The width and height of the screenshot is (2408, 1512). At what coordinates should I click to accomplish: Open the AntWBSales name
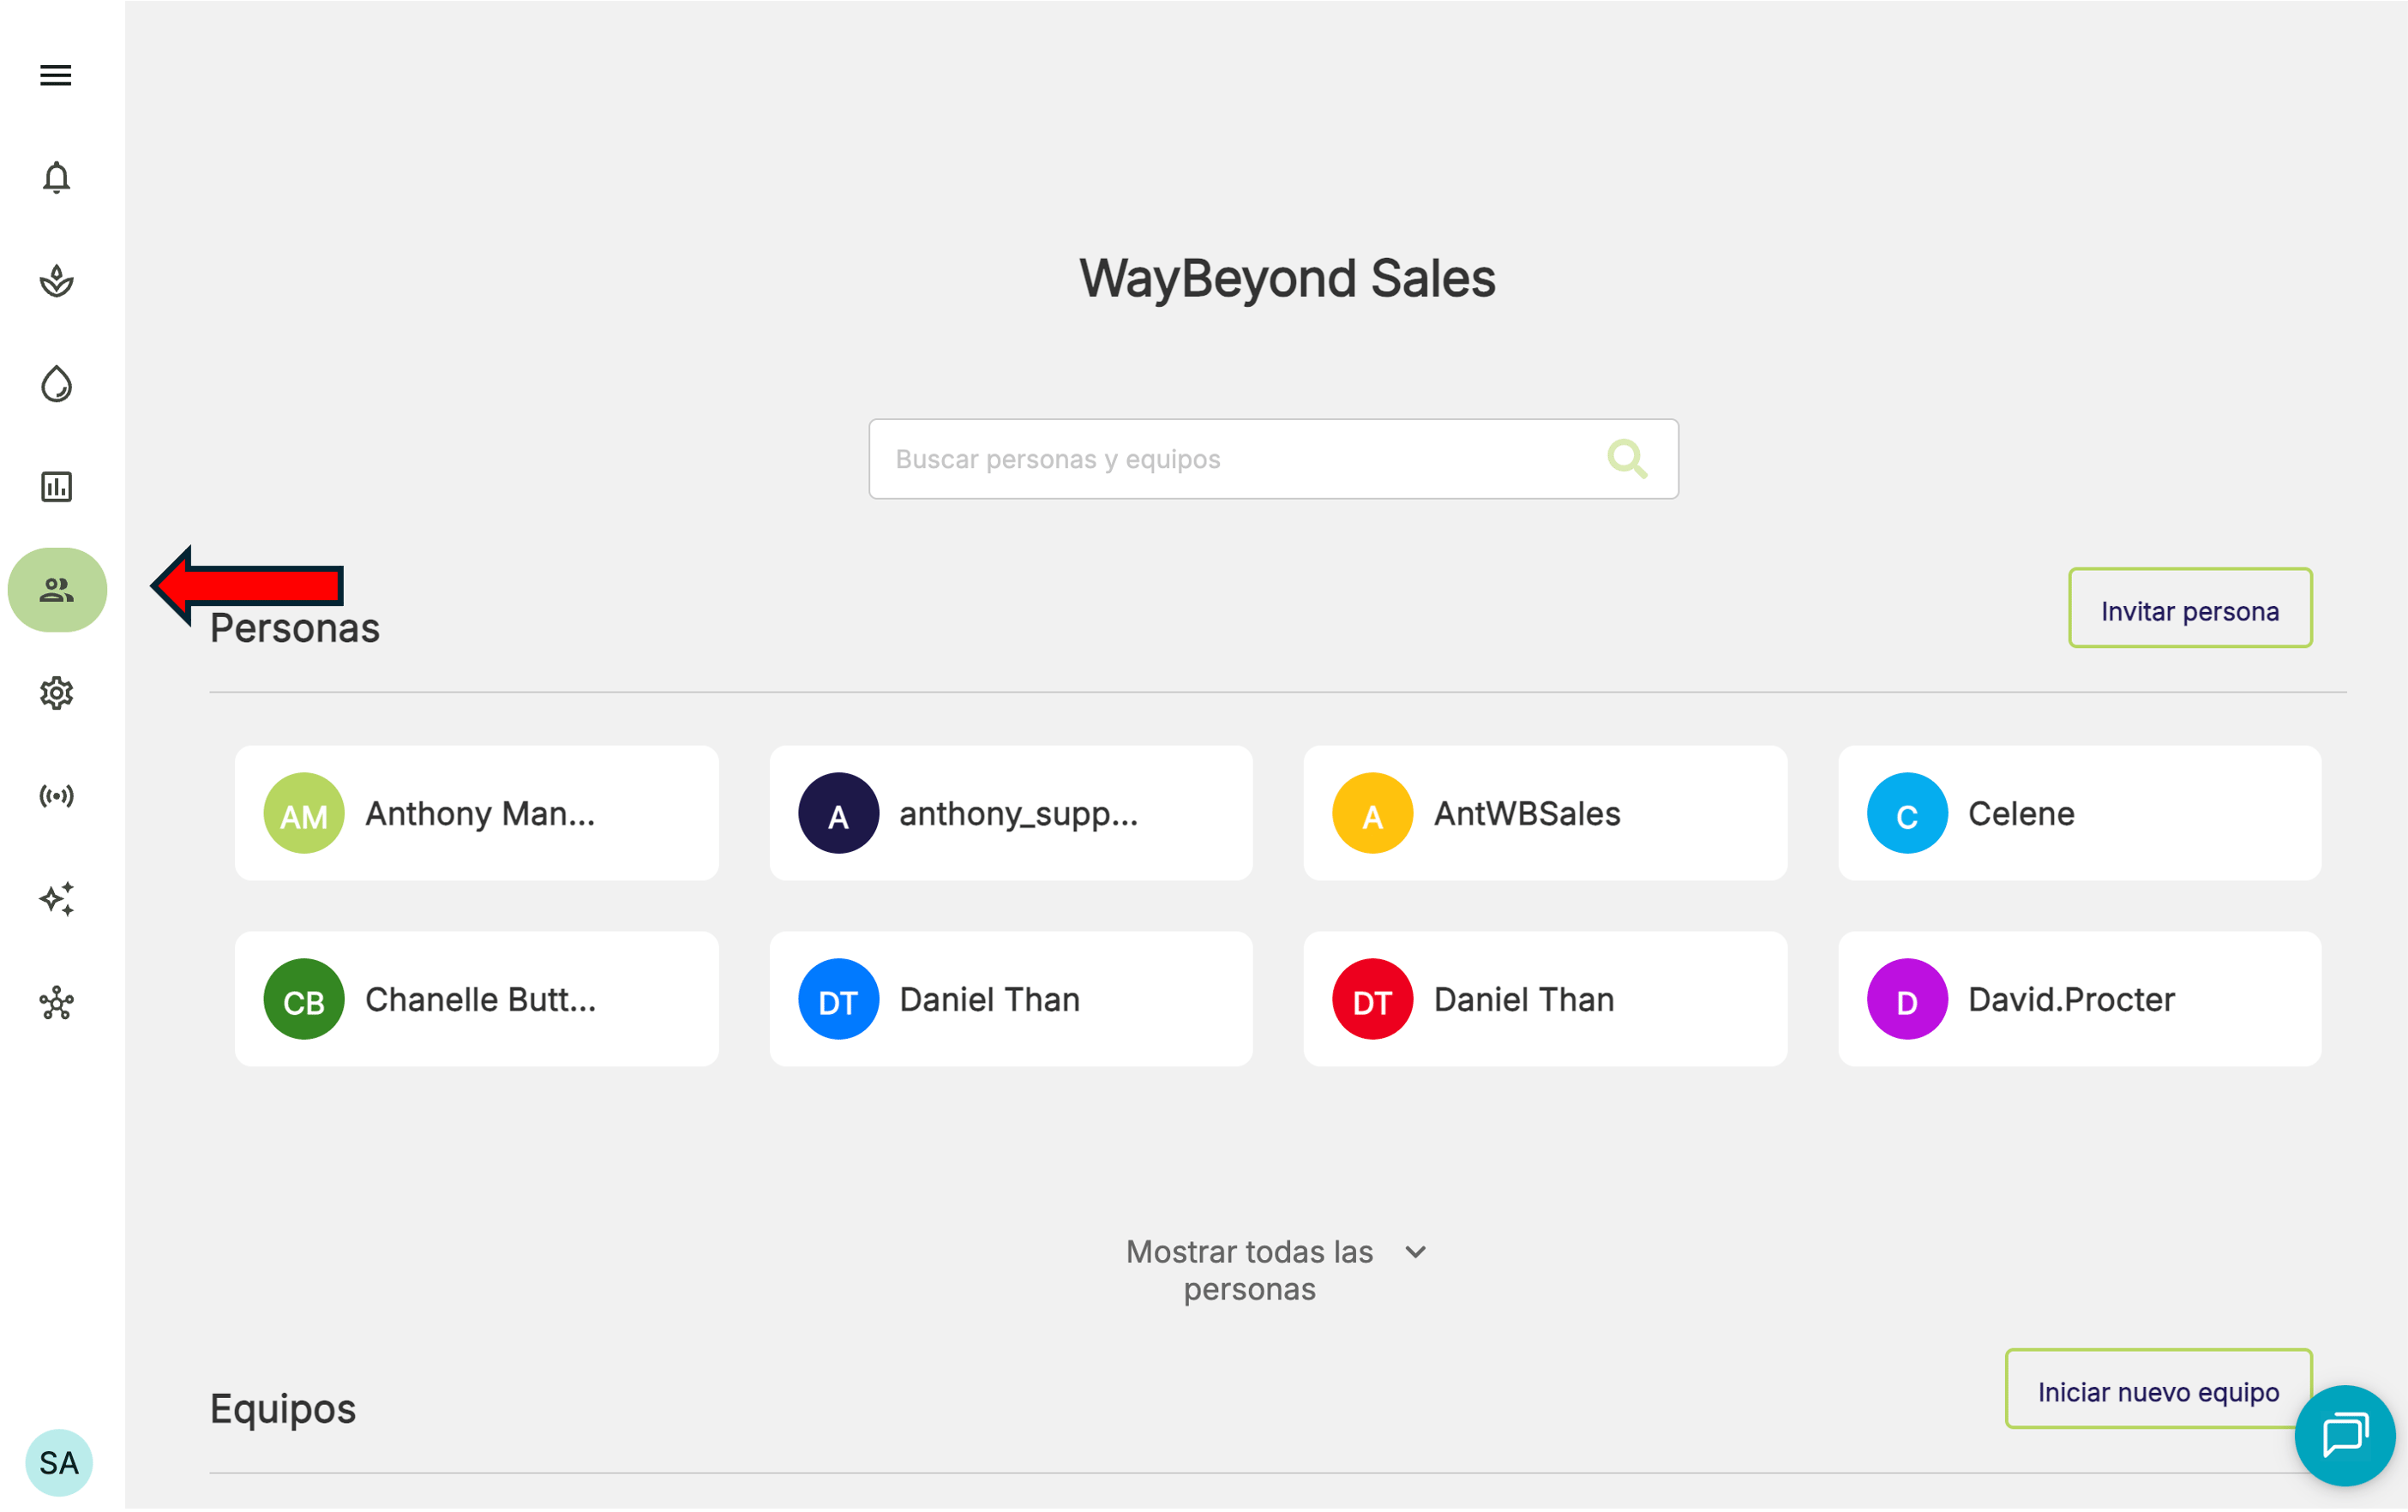coord(1527,814)
